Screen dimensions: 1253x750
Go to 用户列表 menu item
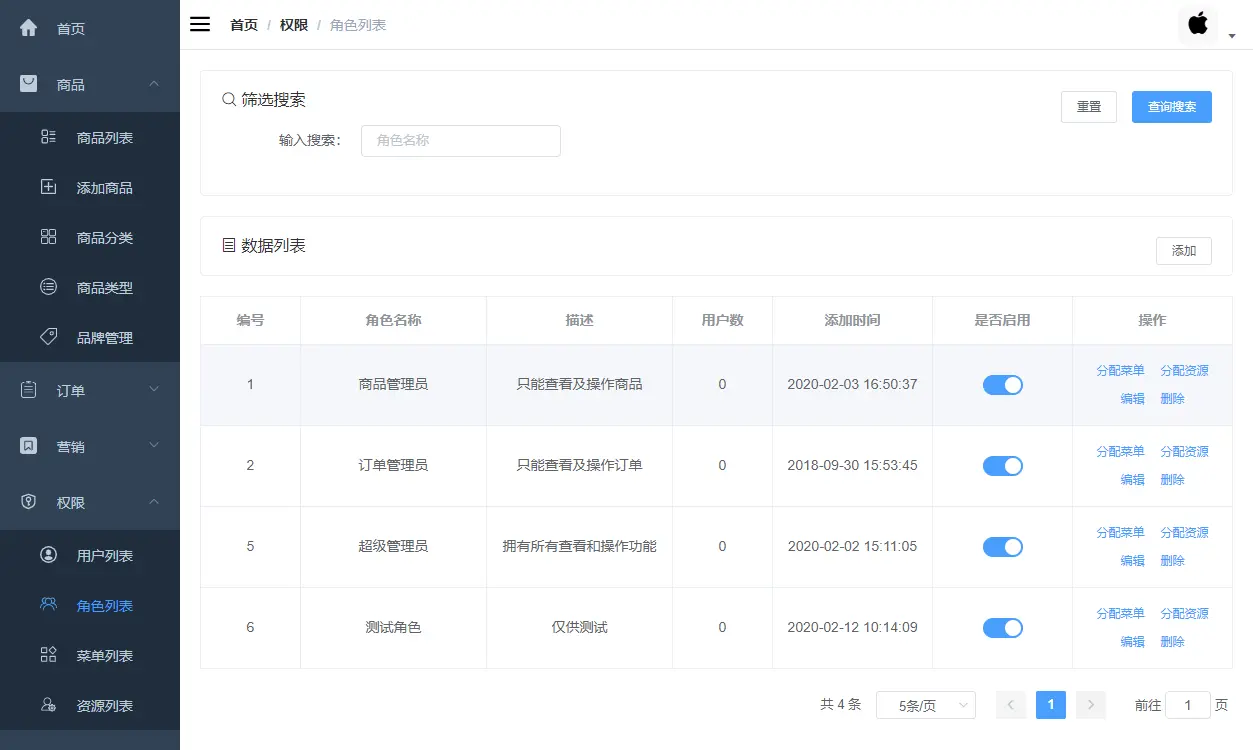90,555
